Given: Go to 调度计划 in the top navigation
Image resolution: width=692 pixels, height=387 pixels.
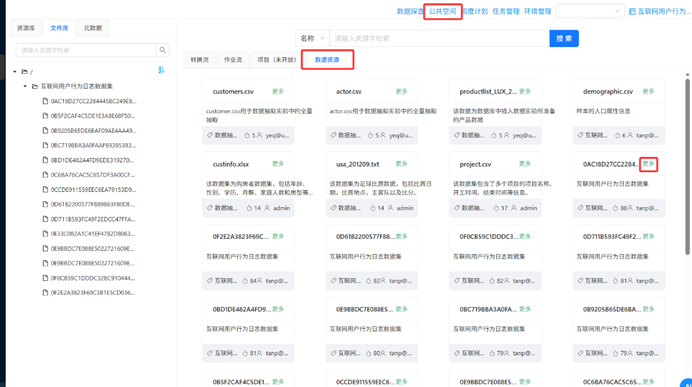Looking at the screenshot, I should pos(474,11).
